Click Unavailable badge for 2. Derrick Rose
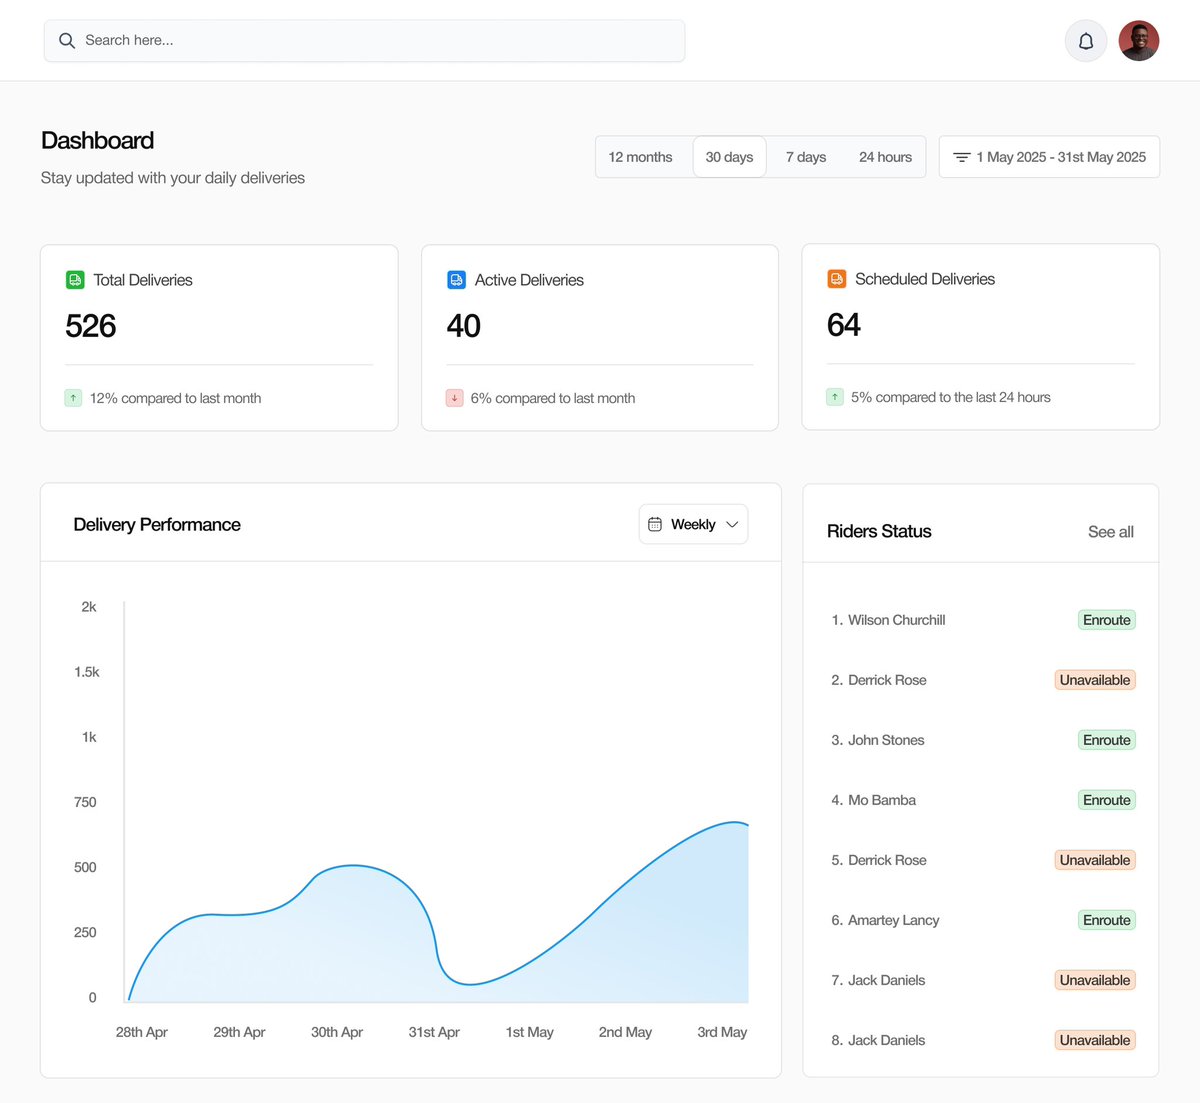The width and height of the screenshot is (1200, 1103). 1095,680
